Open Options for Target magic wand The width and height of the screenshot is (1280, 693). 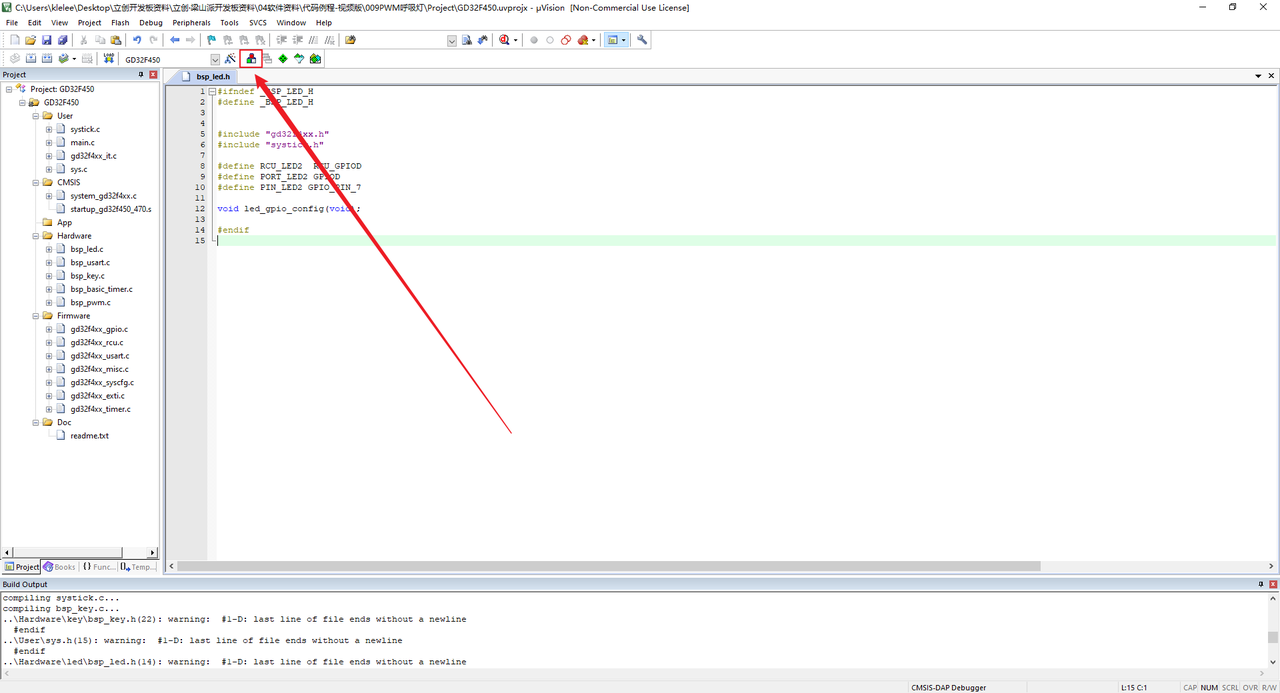pos(230,59)
